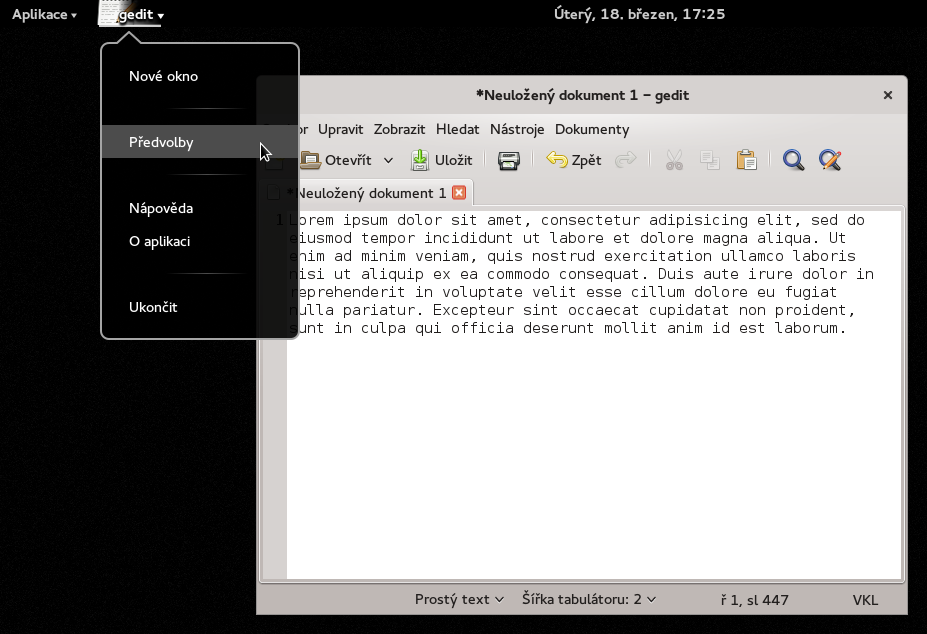
Task: Click the Otevřít folder toolbar button
Action: pyautogui.click(x=336, y=160)
